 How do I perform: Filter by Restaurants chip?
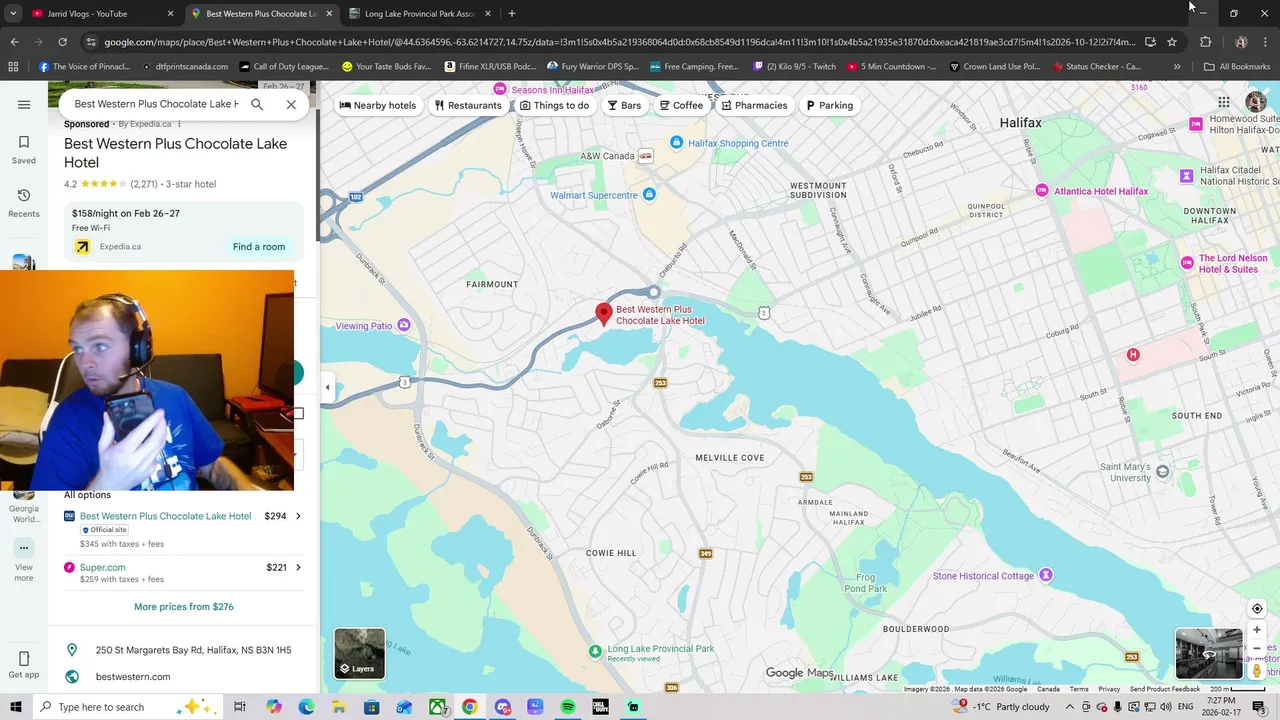pyautogui.click(x=468, y=105)
